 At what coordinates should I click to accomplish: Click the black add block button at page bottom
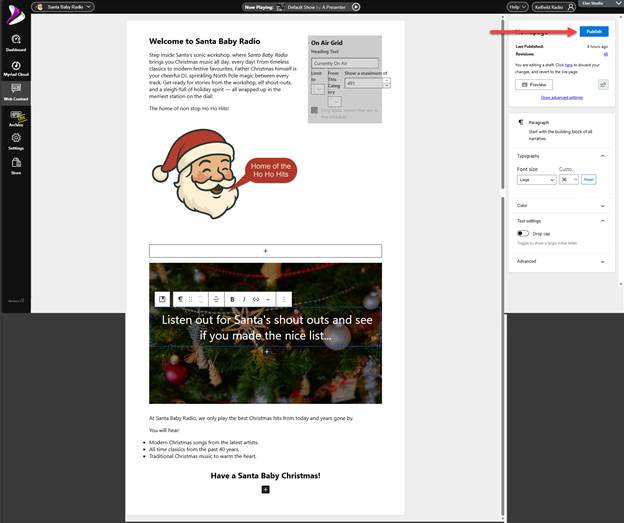pos(265,490)
